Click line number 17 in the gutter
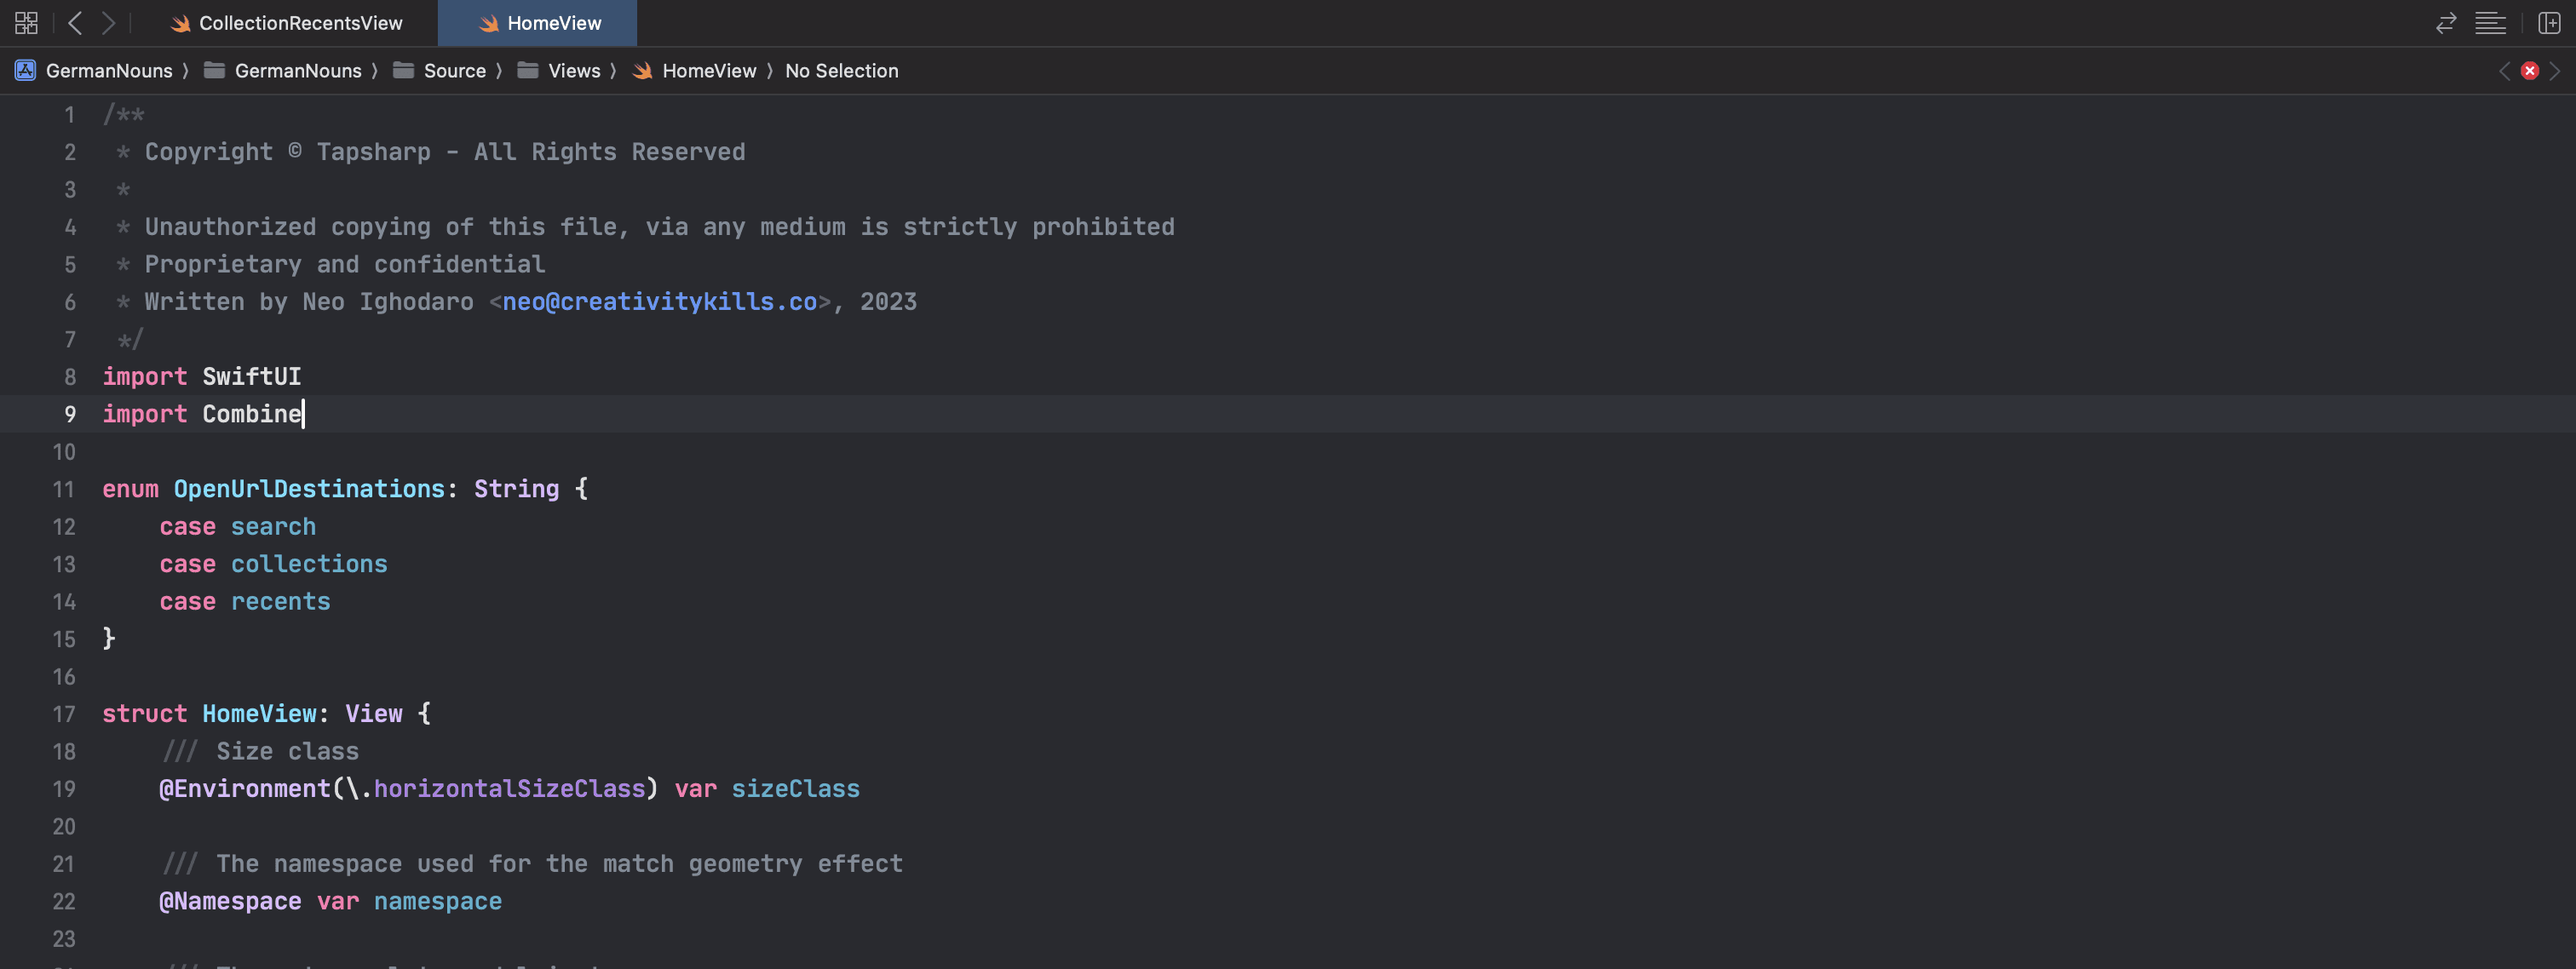2576x969 pixels. coord(64,714)
